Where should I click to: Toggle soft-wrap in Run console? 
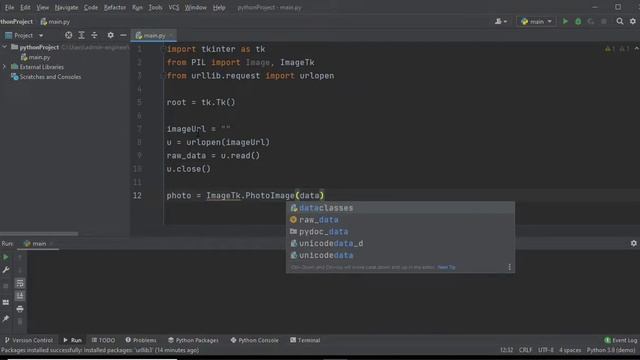(20, 283)
